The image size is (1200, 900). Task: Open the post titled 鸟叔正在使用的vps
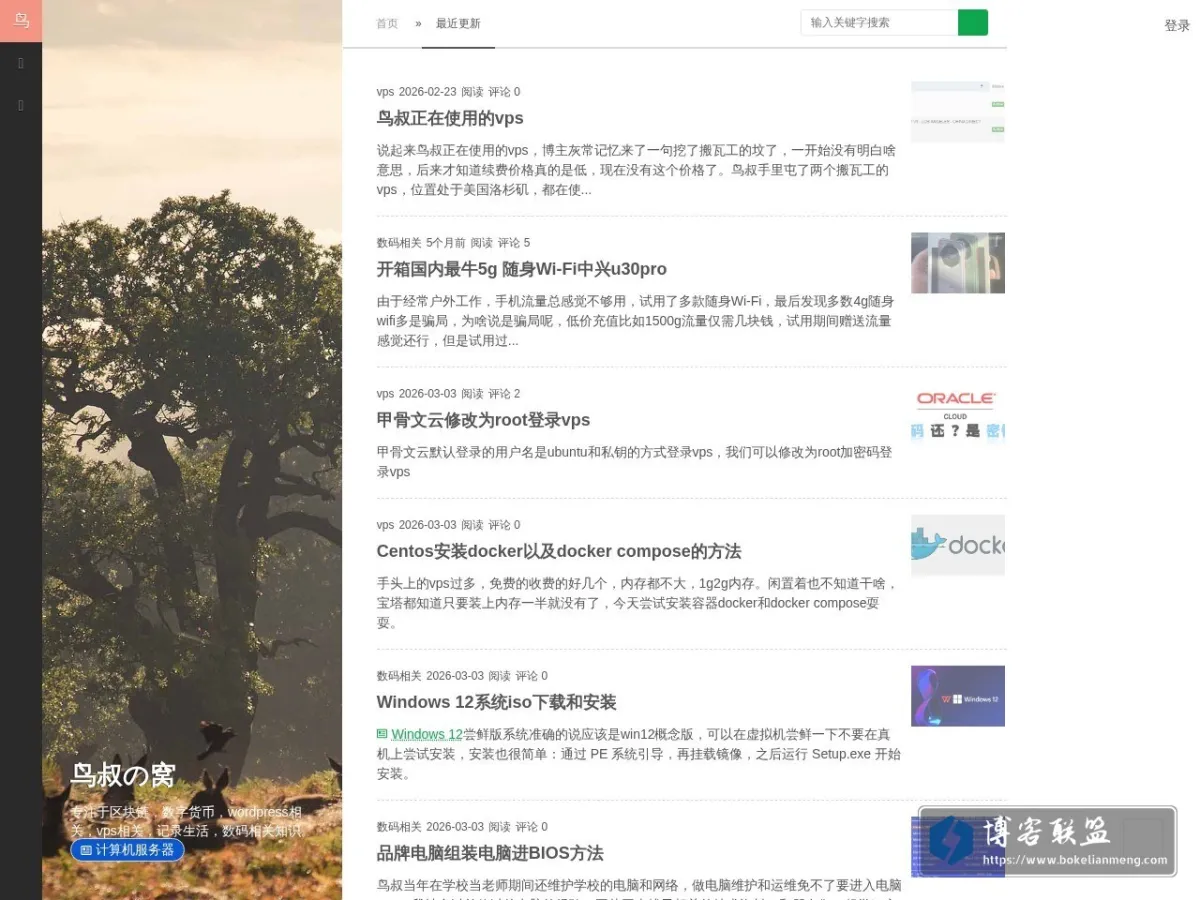[x=450, y=118]
